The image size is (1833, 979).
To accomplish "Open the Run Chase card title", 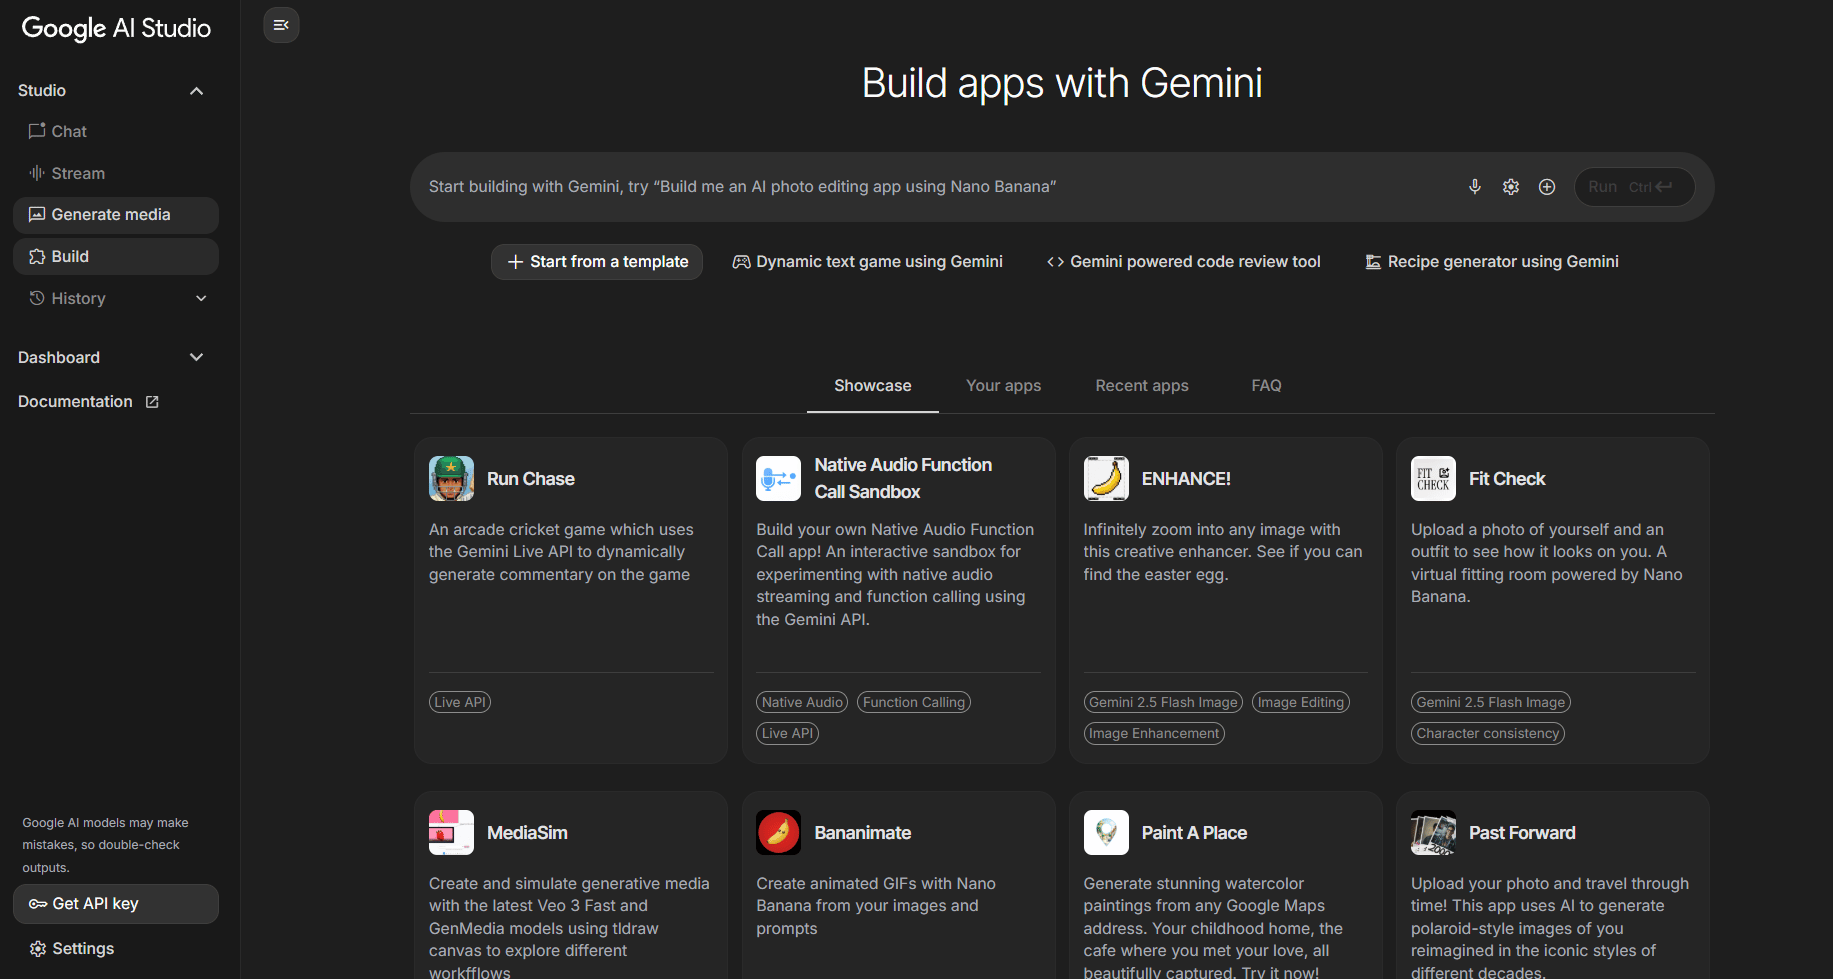I will [x=531, y=479].
